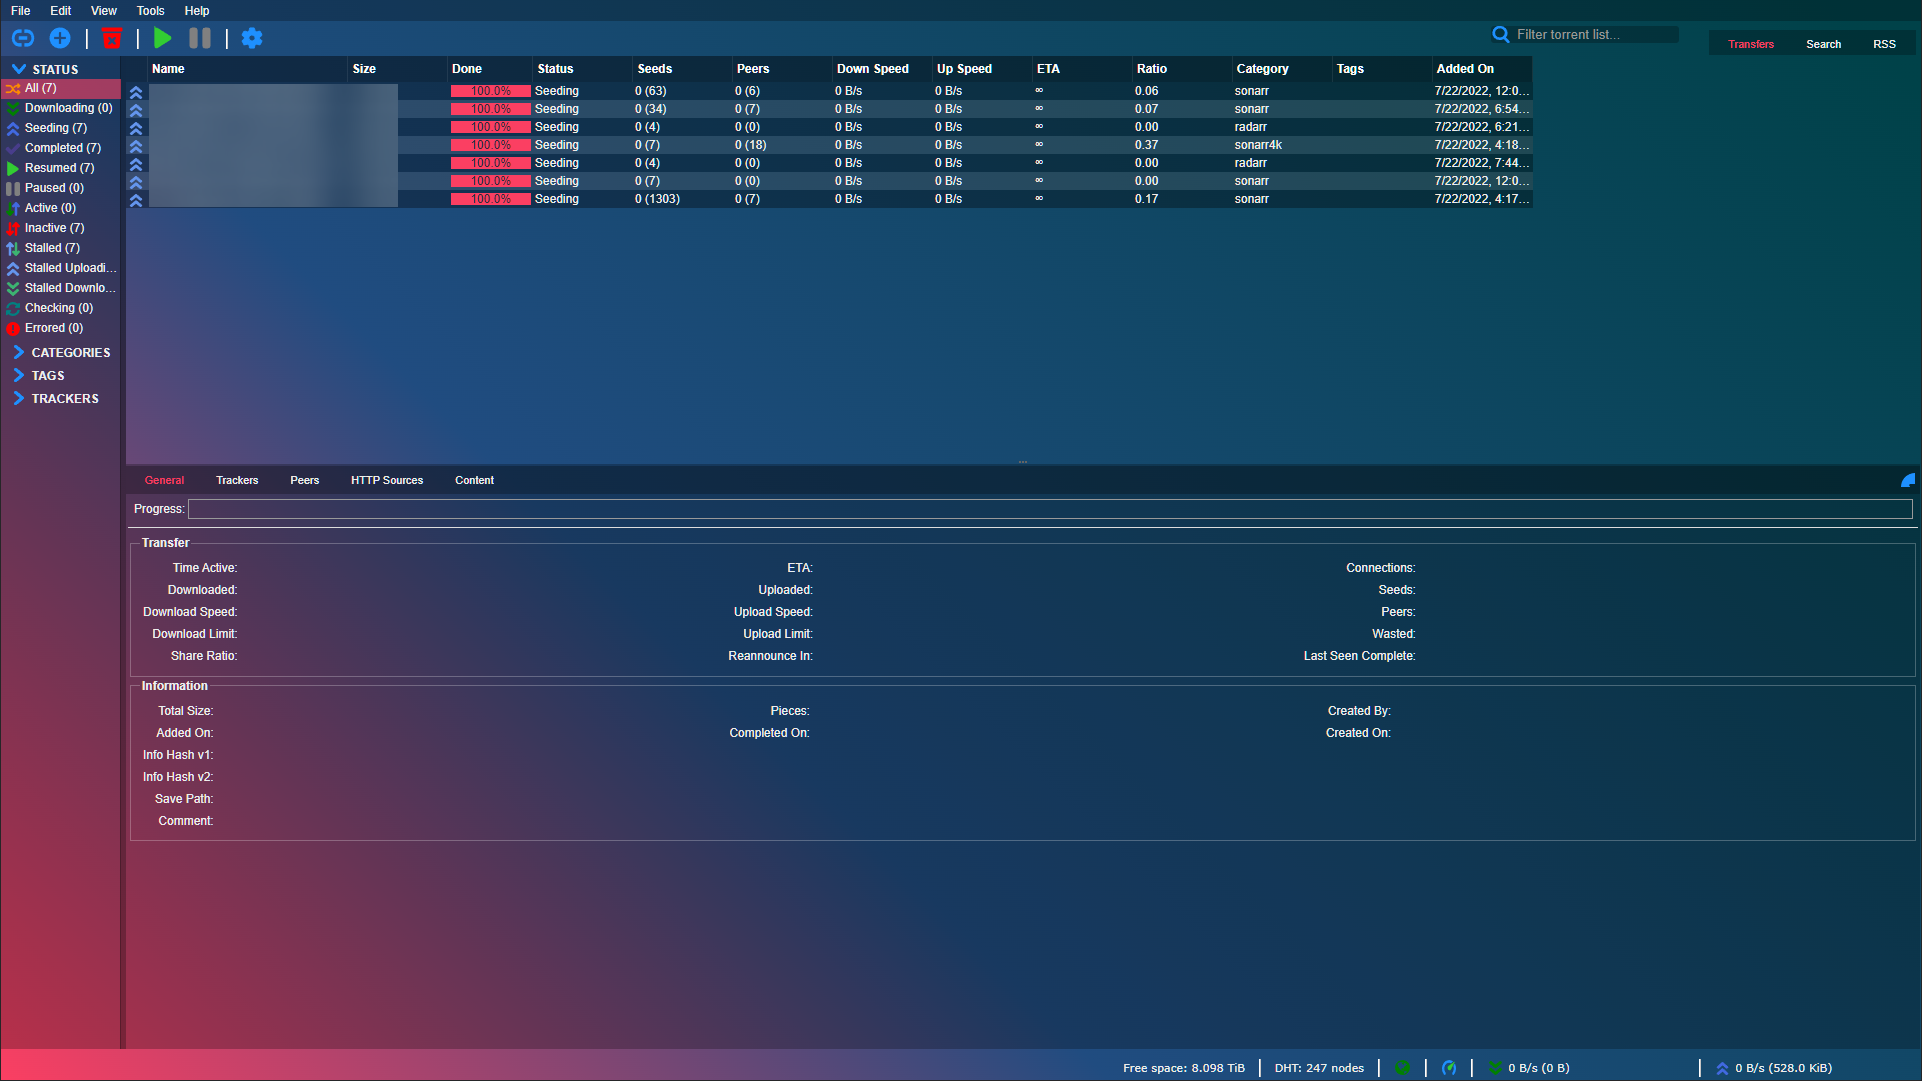
Task: Filter by Checking (0)
Action: (x=62, y=308)
